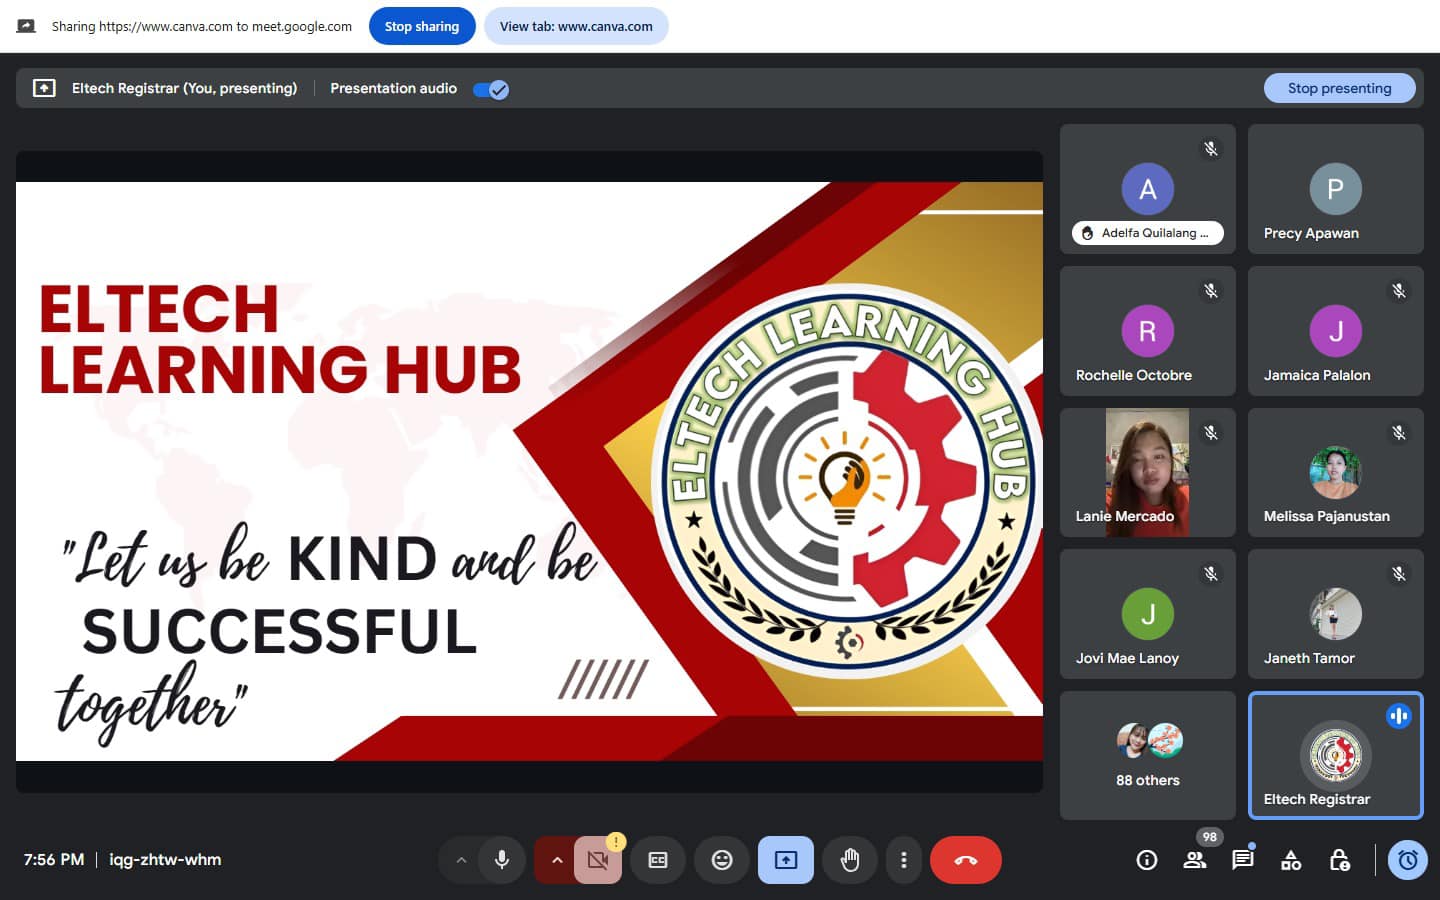
Task: Click the alarm clock timer icon
Action: click(x=1408, y=860)
